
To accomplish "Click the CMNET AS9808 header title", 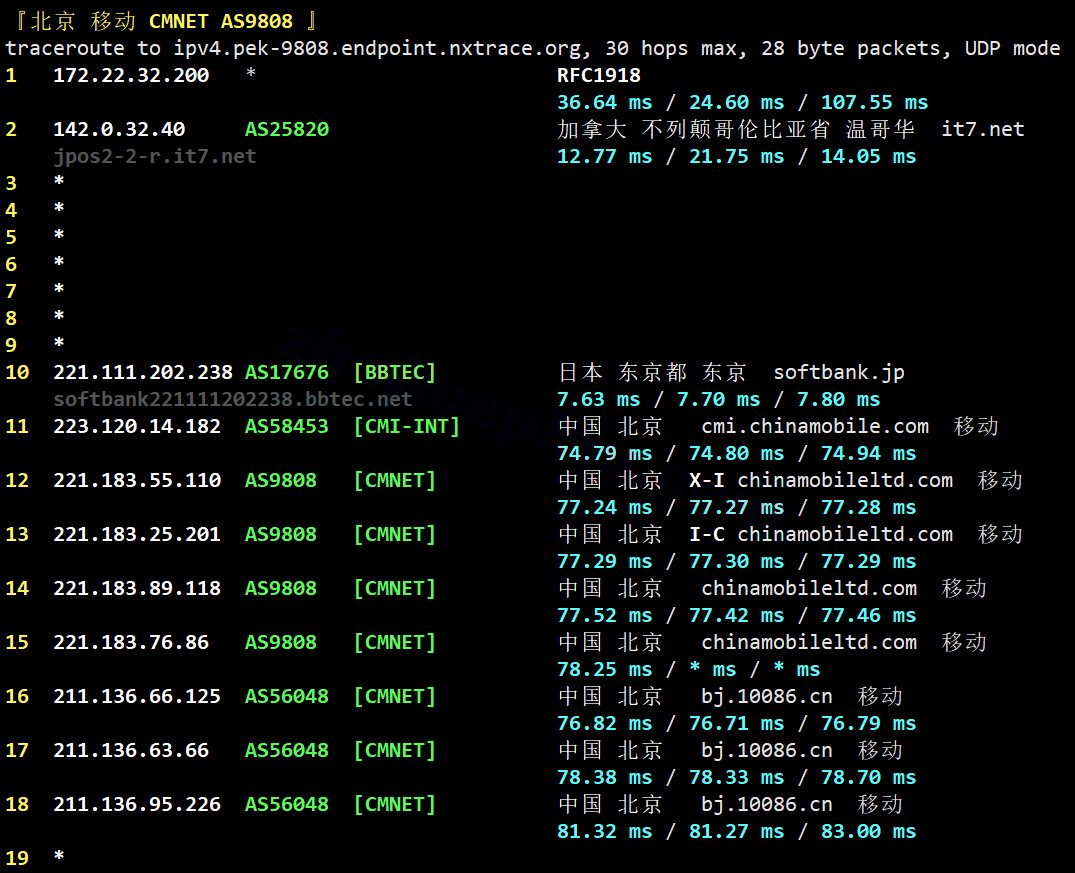I will [x=221, y=21].
